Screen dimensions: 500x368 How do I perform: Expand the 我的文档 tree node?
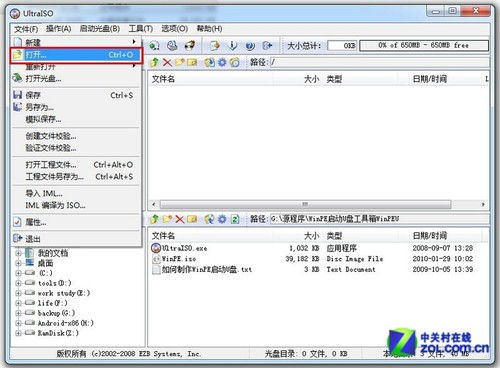pyautogui.click(x=19, y=253)
